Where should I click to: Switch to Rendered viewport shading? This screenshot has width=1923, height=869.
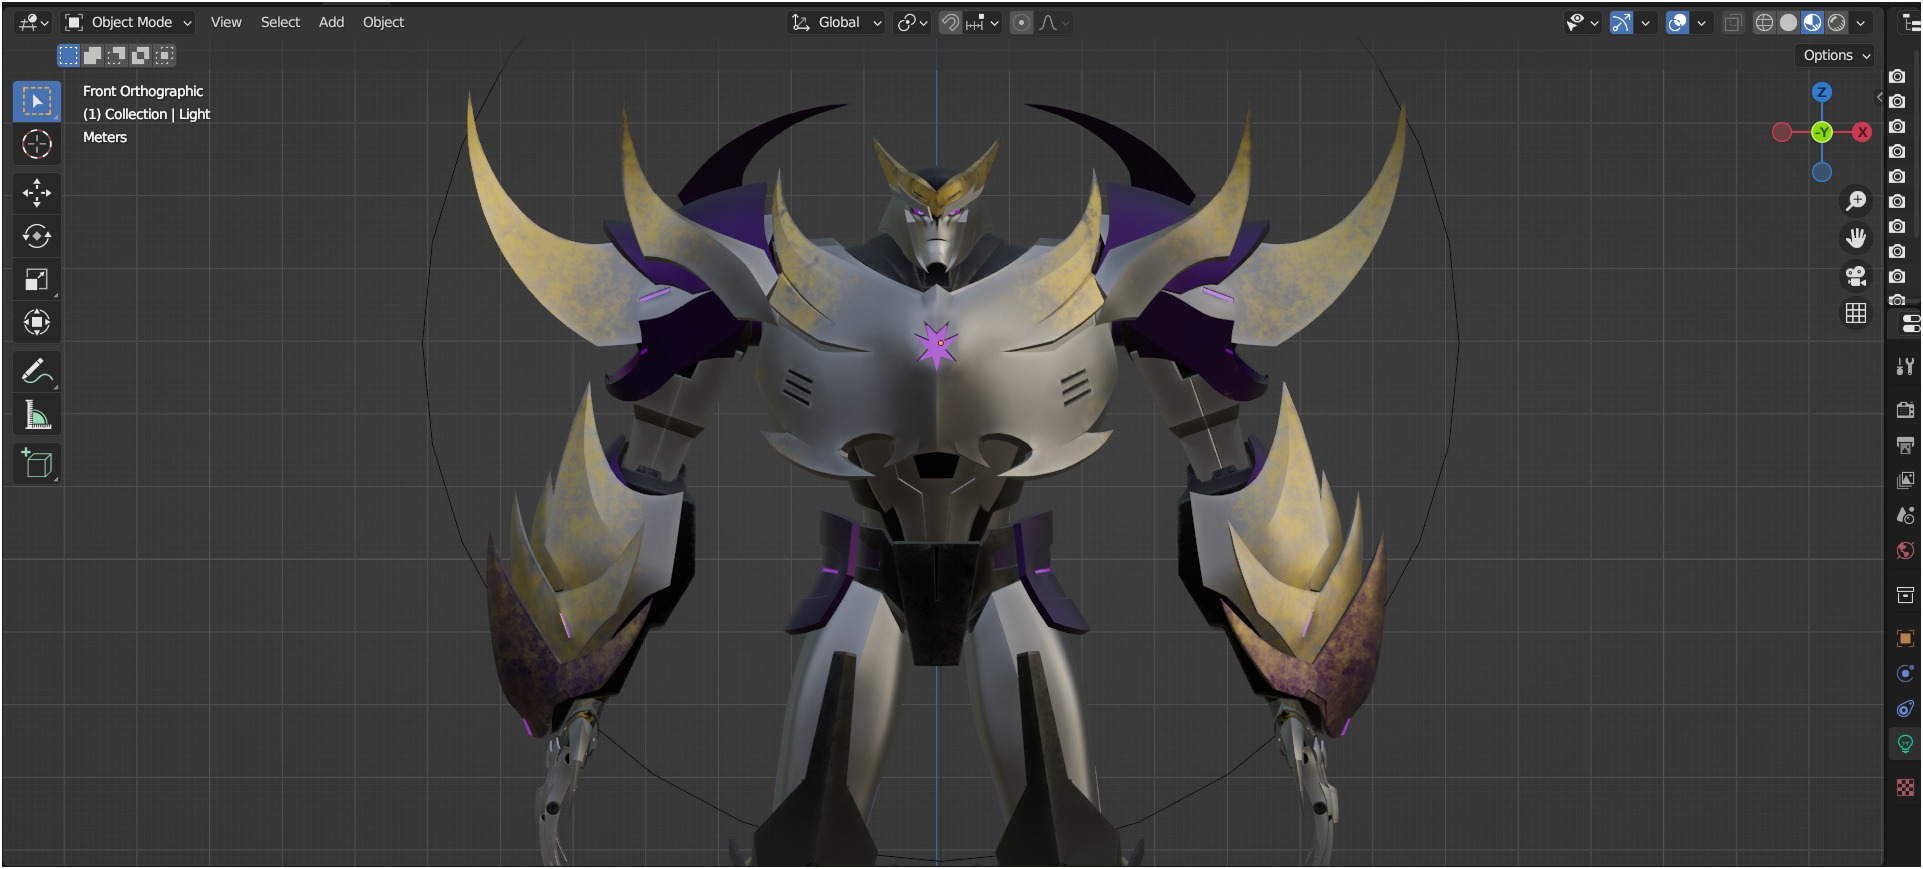pyautogui.click(x=1837, y=22)
